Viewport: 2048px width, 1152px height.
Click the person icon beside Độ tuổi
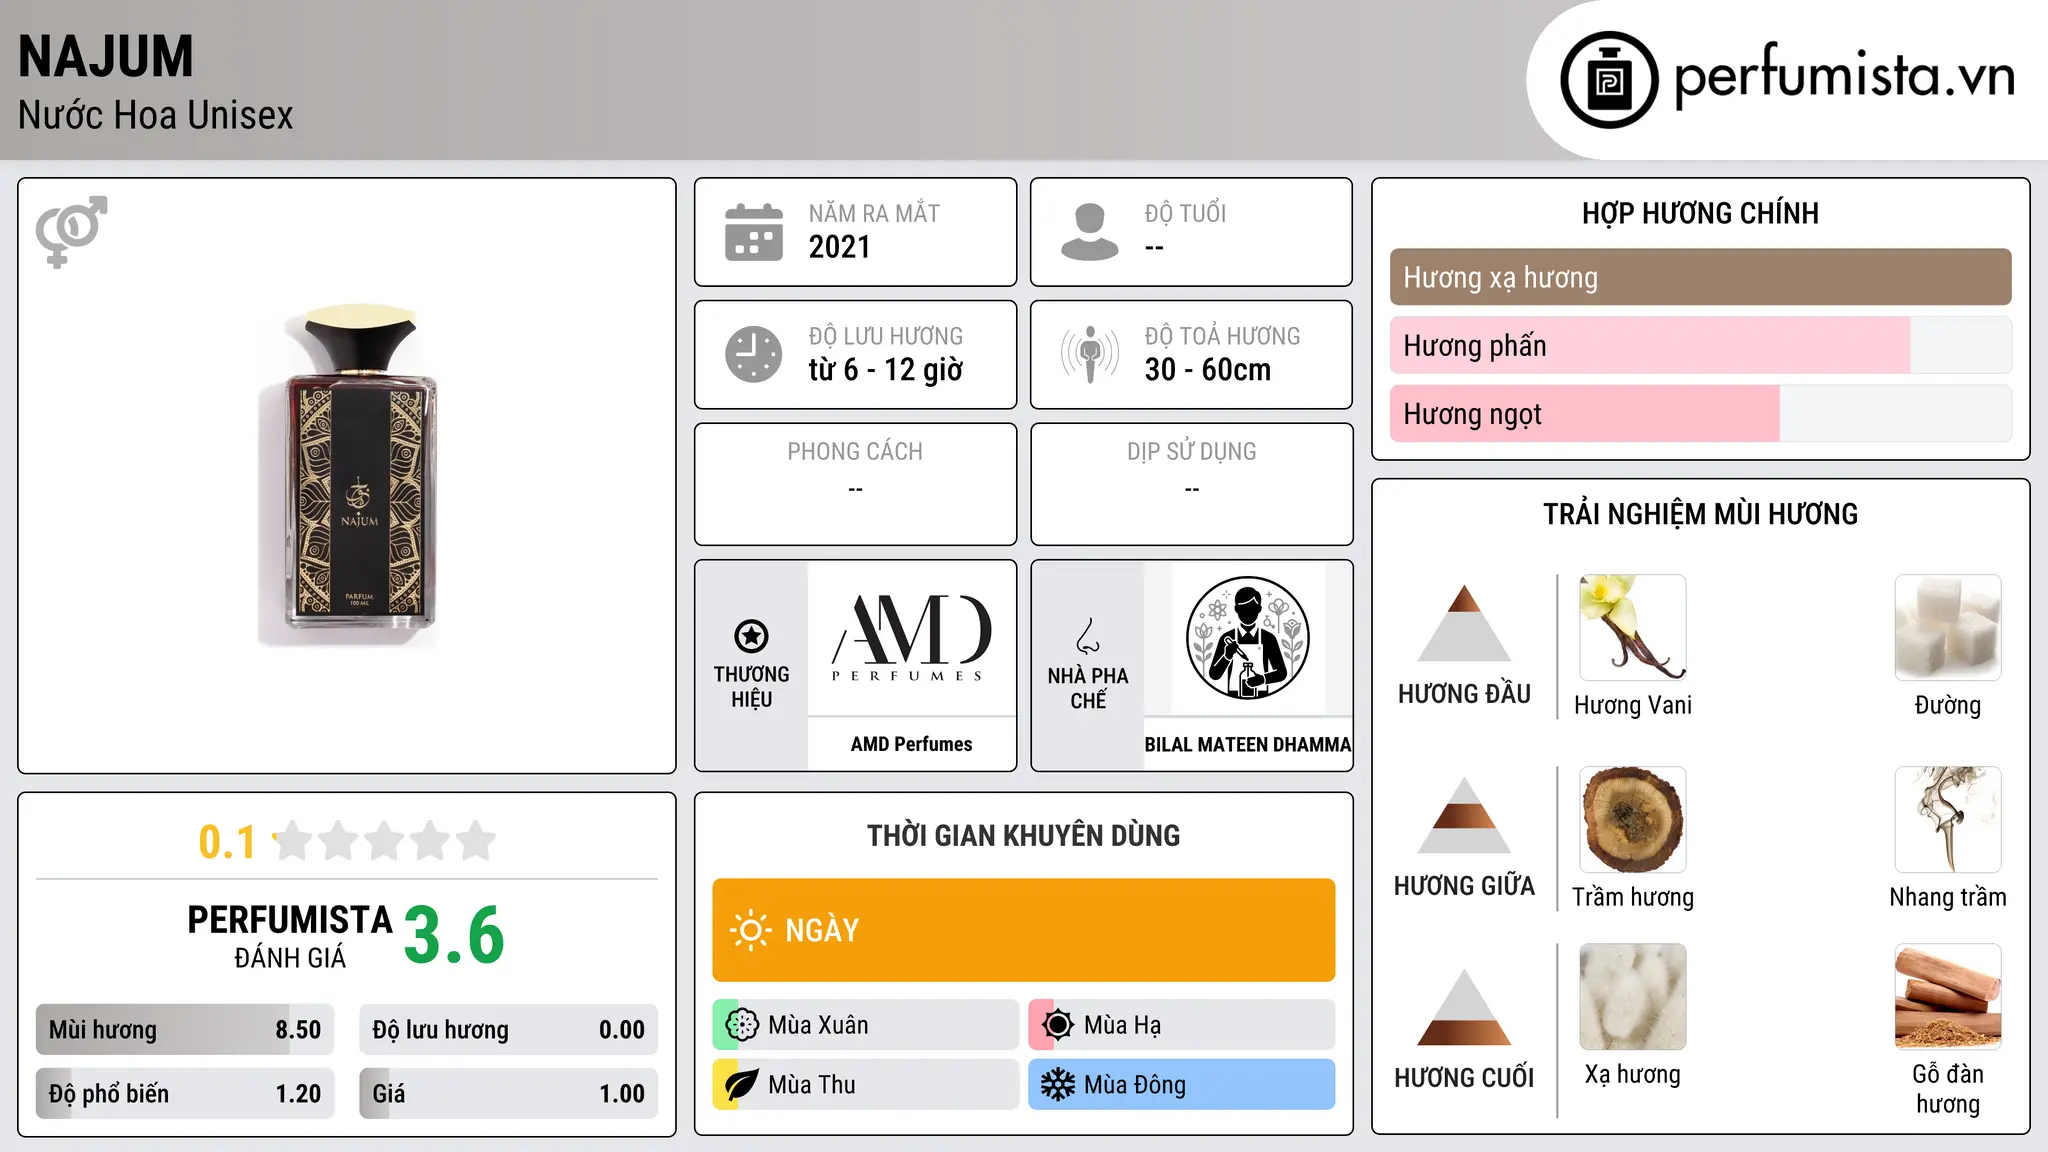pyautogui.click(x=1089, y=232)
